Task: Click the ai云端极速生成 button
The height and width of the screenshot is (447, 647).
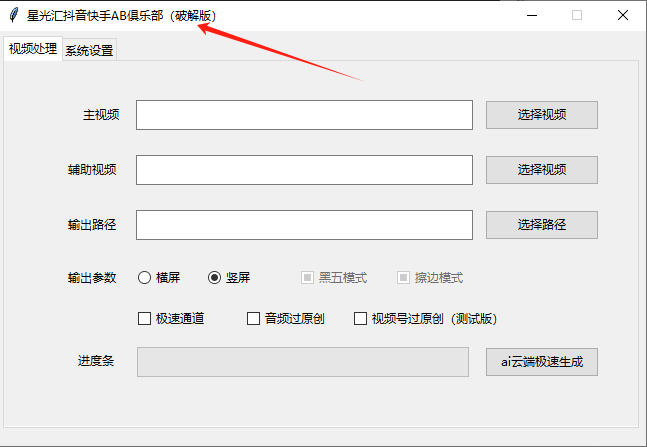Action: tap(542, 362)
